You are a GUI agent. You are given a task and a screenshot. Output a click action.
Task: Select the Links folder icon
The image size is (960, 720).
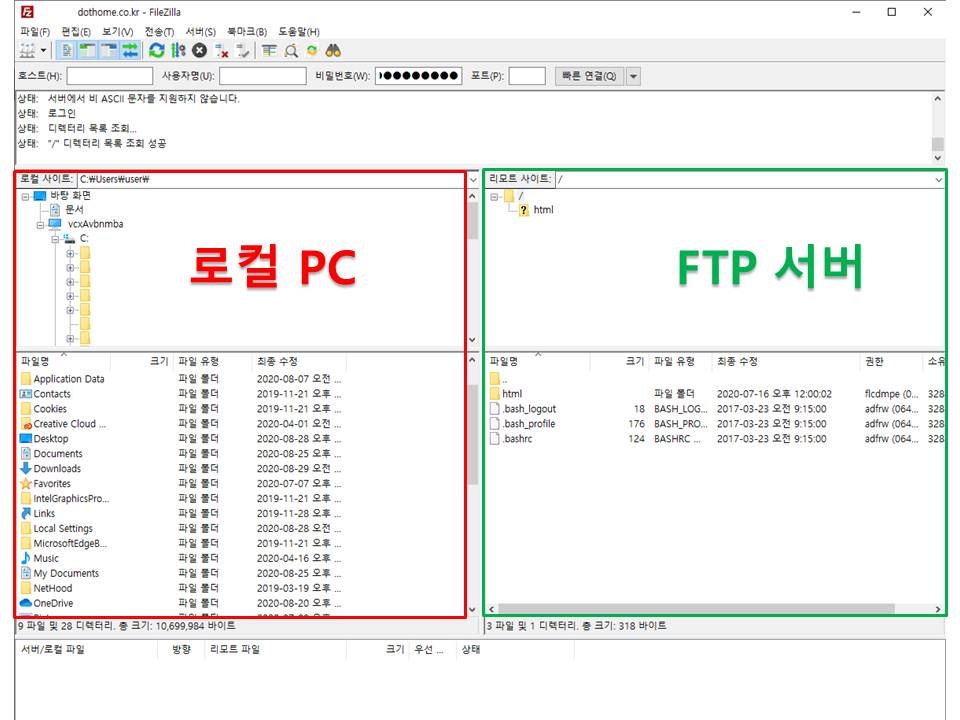pyautogui.click(x=26, y=514)
